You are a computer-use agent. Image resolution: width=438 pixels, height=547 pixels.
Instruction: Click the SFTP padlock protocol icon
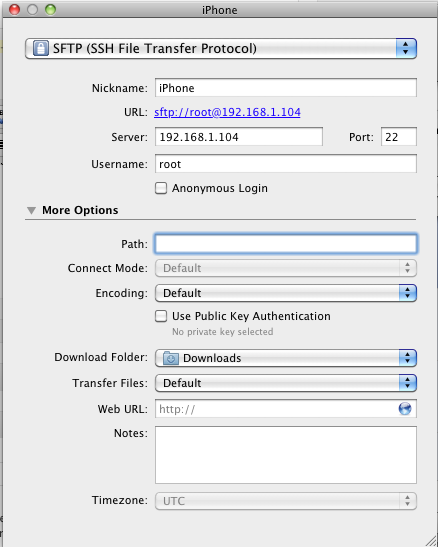point(40,48)
